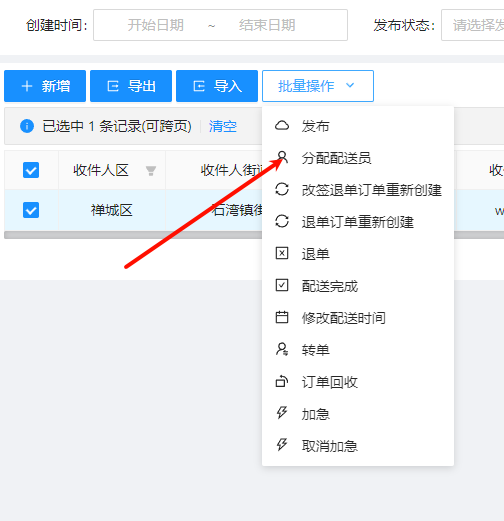
Task: Click the checkbox icon beside 配送完成
Action: pos(282,285)
